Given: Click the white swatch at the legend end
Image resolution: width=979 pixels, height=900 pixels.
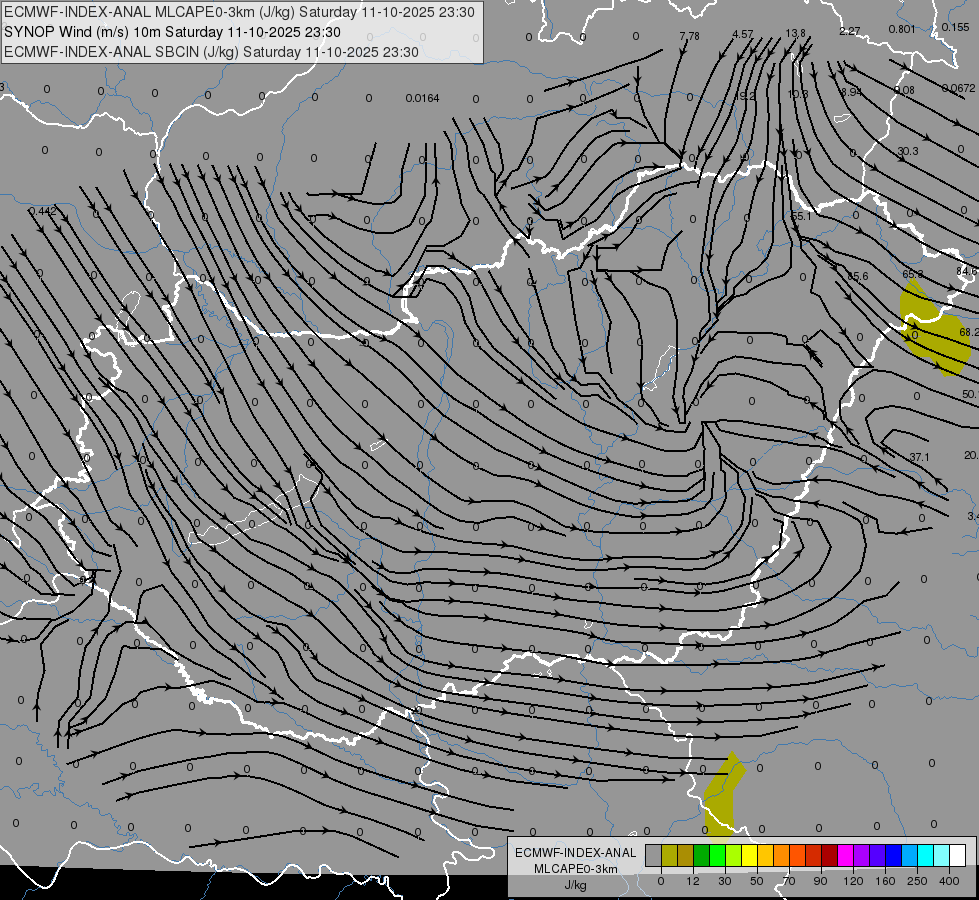Looking at the screenshot, I should [958, 856].
